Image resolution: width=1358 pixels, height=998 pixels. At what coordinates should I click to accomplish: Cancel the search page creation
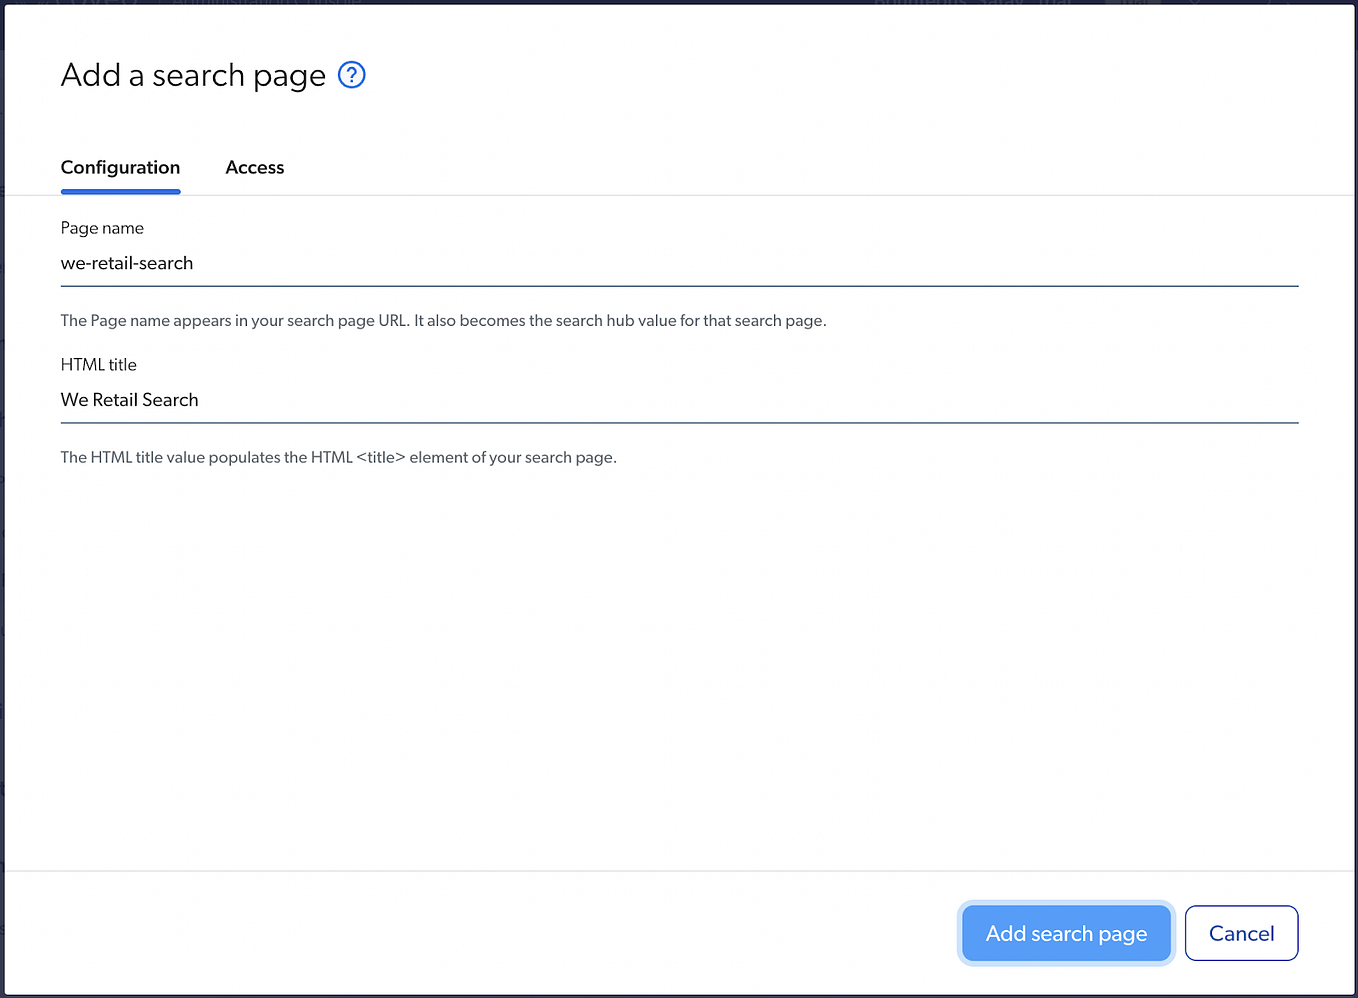click(1241, 932)
